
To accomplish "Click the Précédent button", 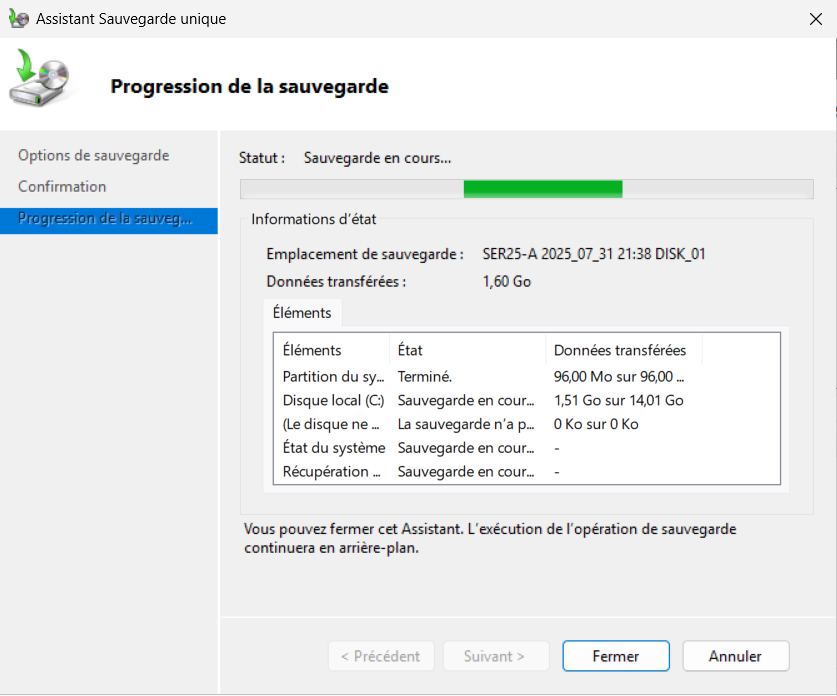I will [381, 656].
